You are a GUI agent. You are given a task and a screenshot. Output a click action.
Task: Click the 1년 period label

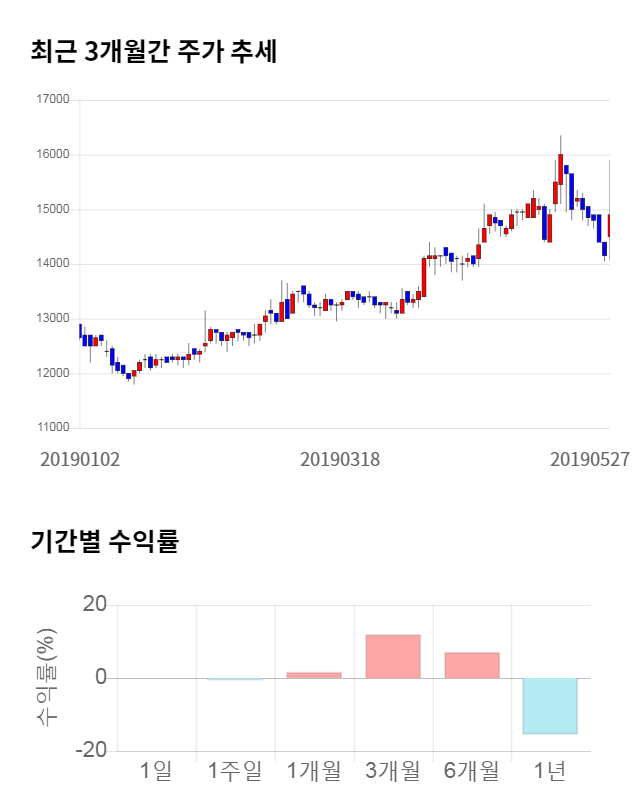(550, 771)
